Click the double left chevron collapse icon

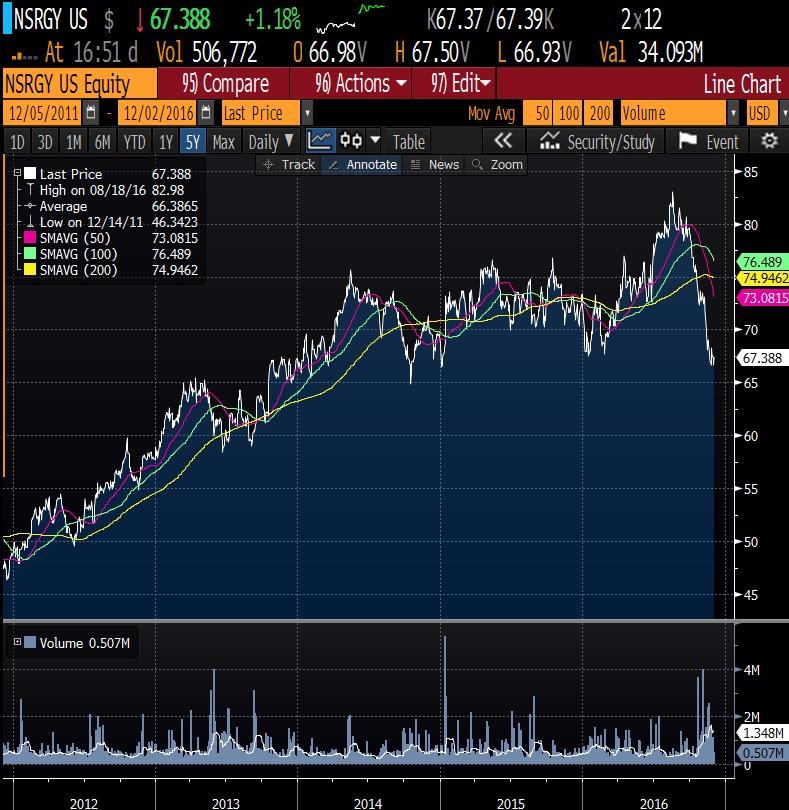point(503,141)
